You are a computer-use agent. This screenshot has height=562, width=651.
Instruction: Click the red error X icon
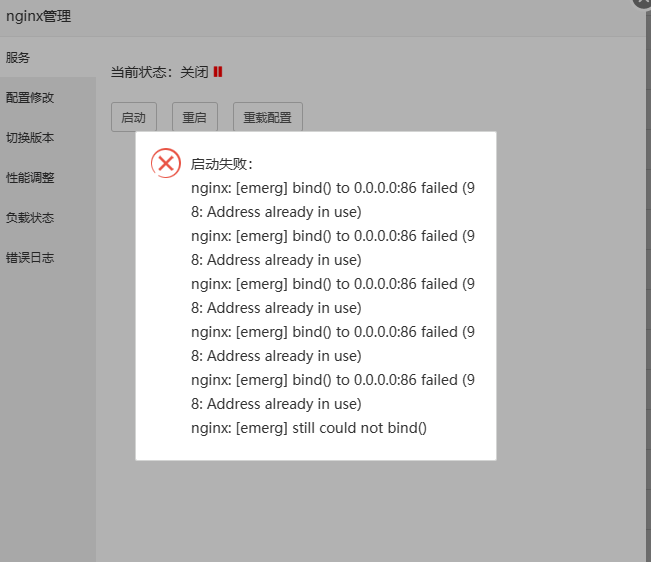point(166,163)
